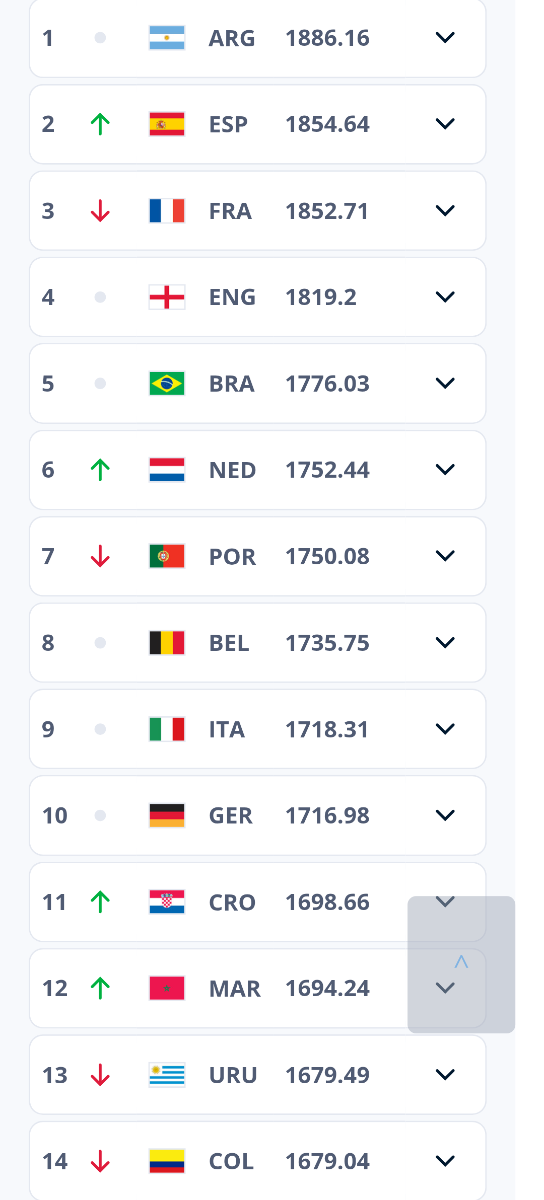Click red down arrow beside FRA
Screen dimensions: 544x1200
coord(100,211)
